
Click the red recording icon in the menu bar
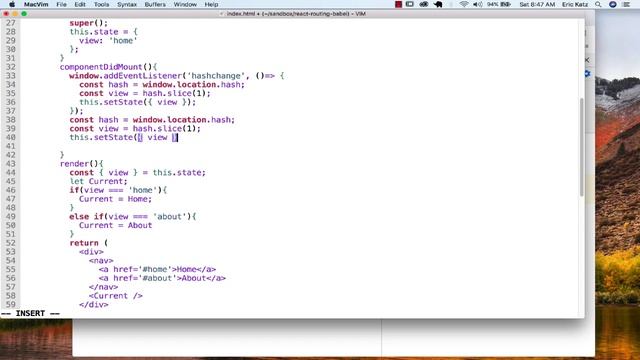(398, 4)
